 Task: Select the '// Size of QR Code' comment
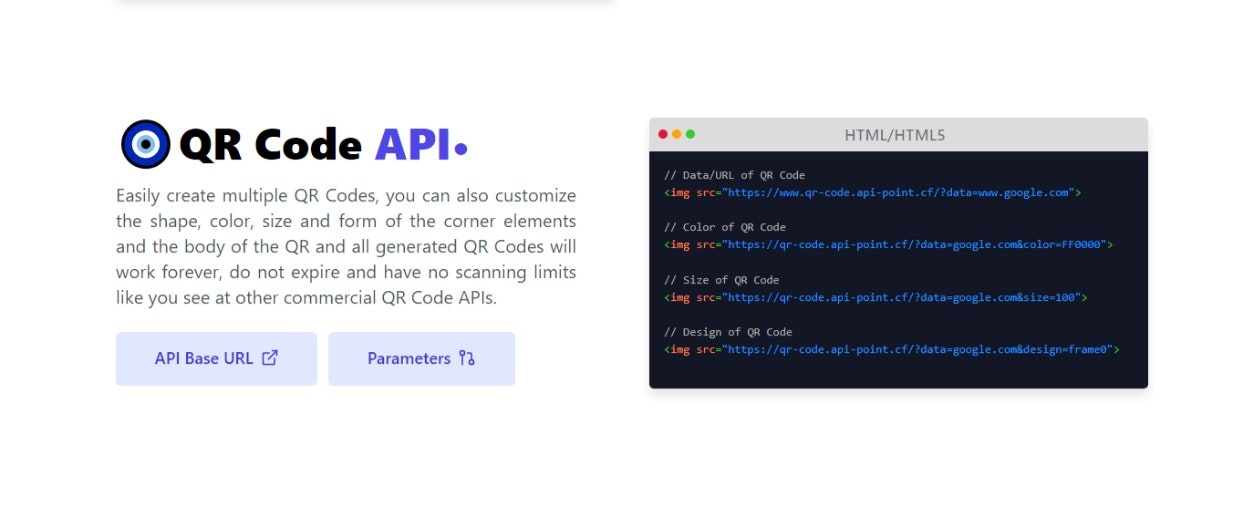pos(721,280)
